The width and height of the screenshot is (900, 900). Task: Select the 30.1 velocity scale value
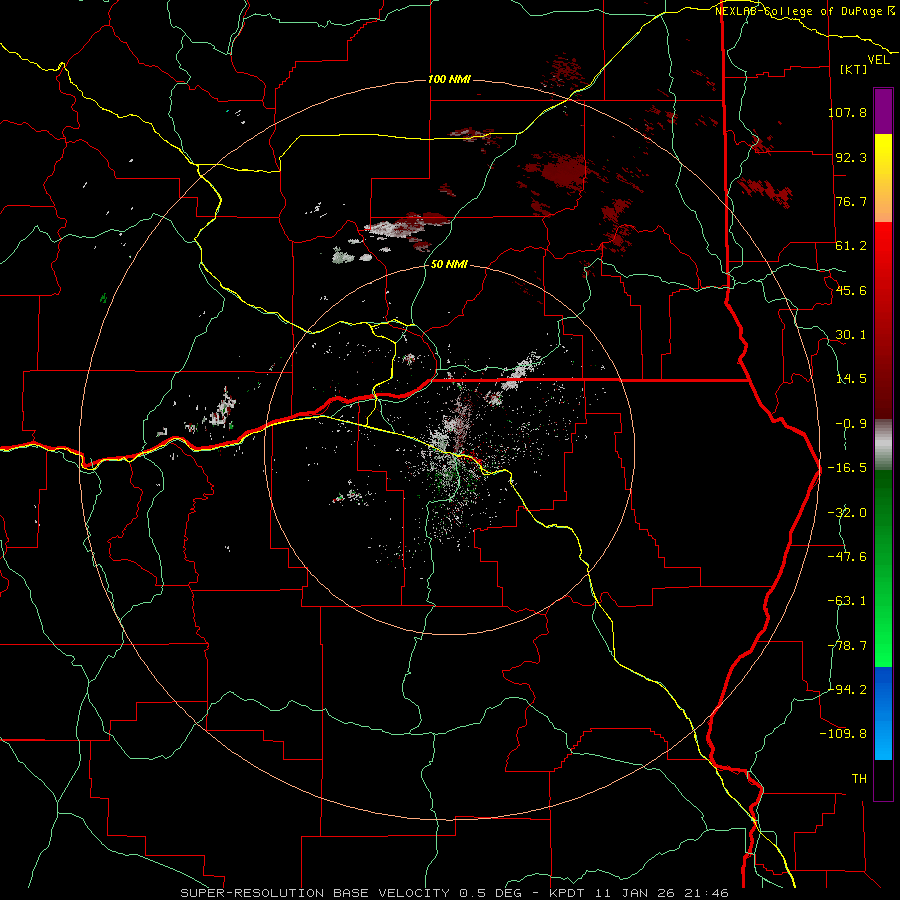[x=851, y=335]
